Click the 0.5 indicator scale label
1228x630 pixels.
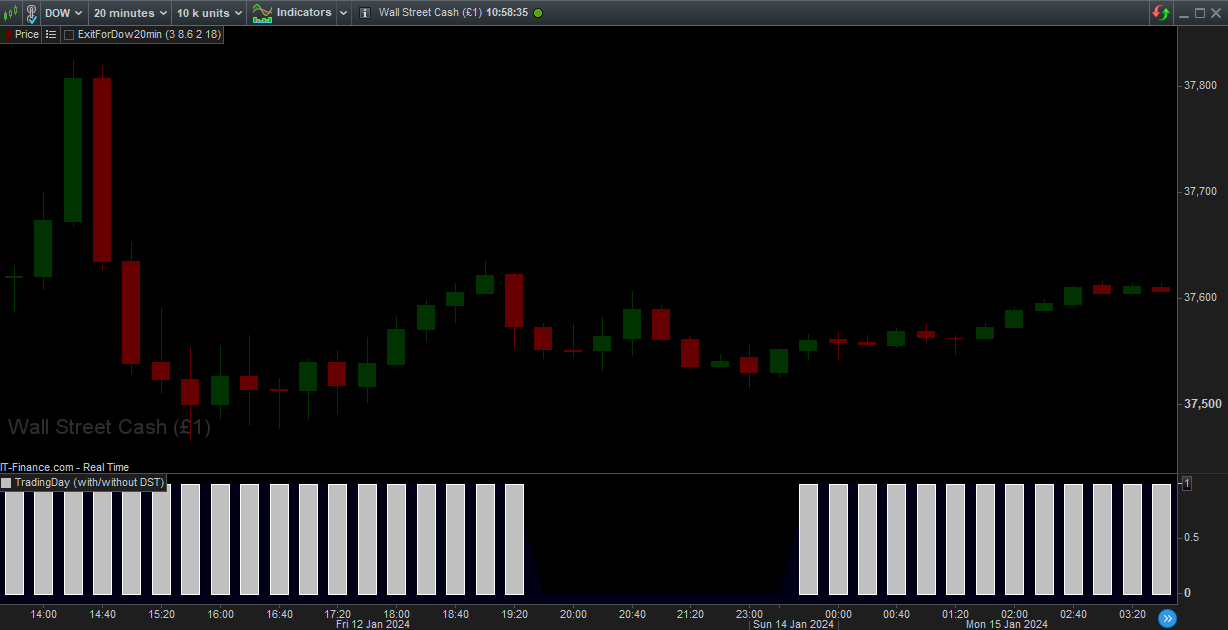pos(1192,537)
